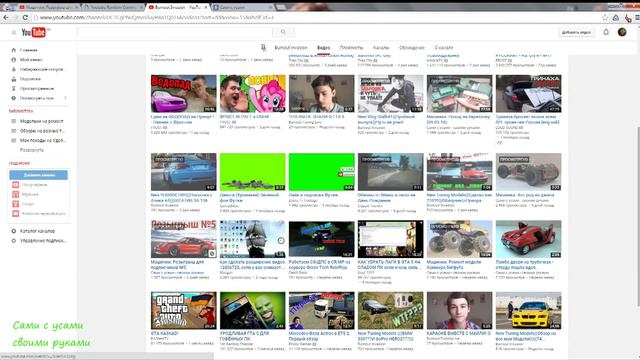Image resolution: width=640 pixels, height=360 pixels.
Task: Click the triangle extension icon in toolbar
Action: (616, 18)
